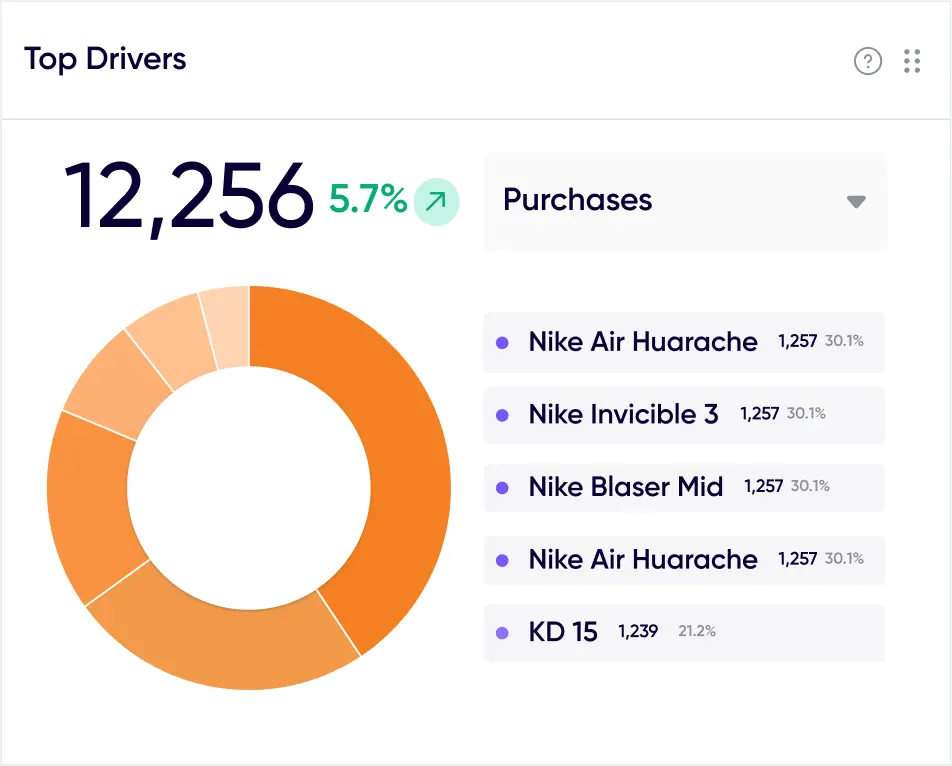Click the smallest pale peach donut segment
Screen dimensions: 952x766
coord(228,327)
